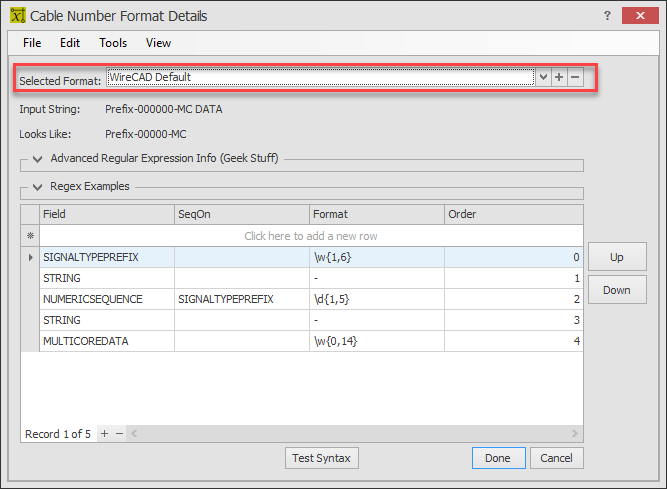The width and height of the screenshot is (667, 489).
Task: Click the Order cell with value 2
Action: (514, 299)
